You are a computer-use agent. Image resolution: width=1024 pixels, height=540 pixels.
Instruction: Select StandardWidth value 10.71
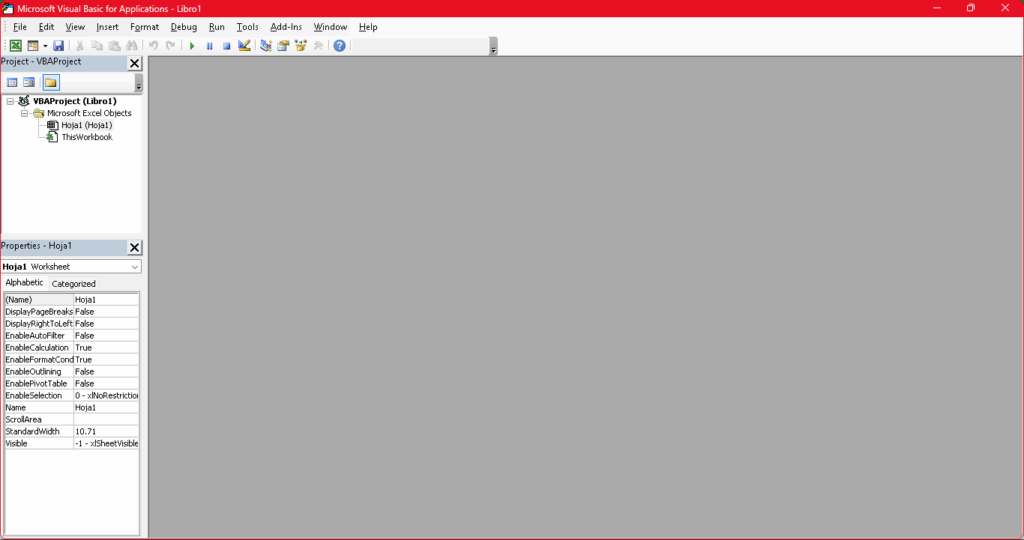coord(106,432)
